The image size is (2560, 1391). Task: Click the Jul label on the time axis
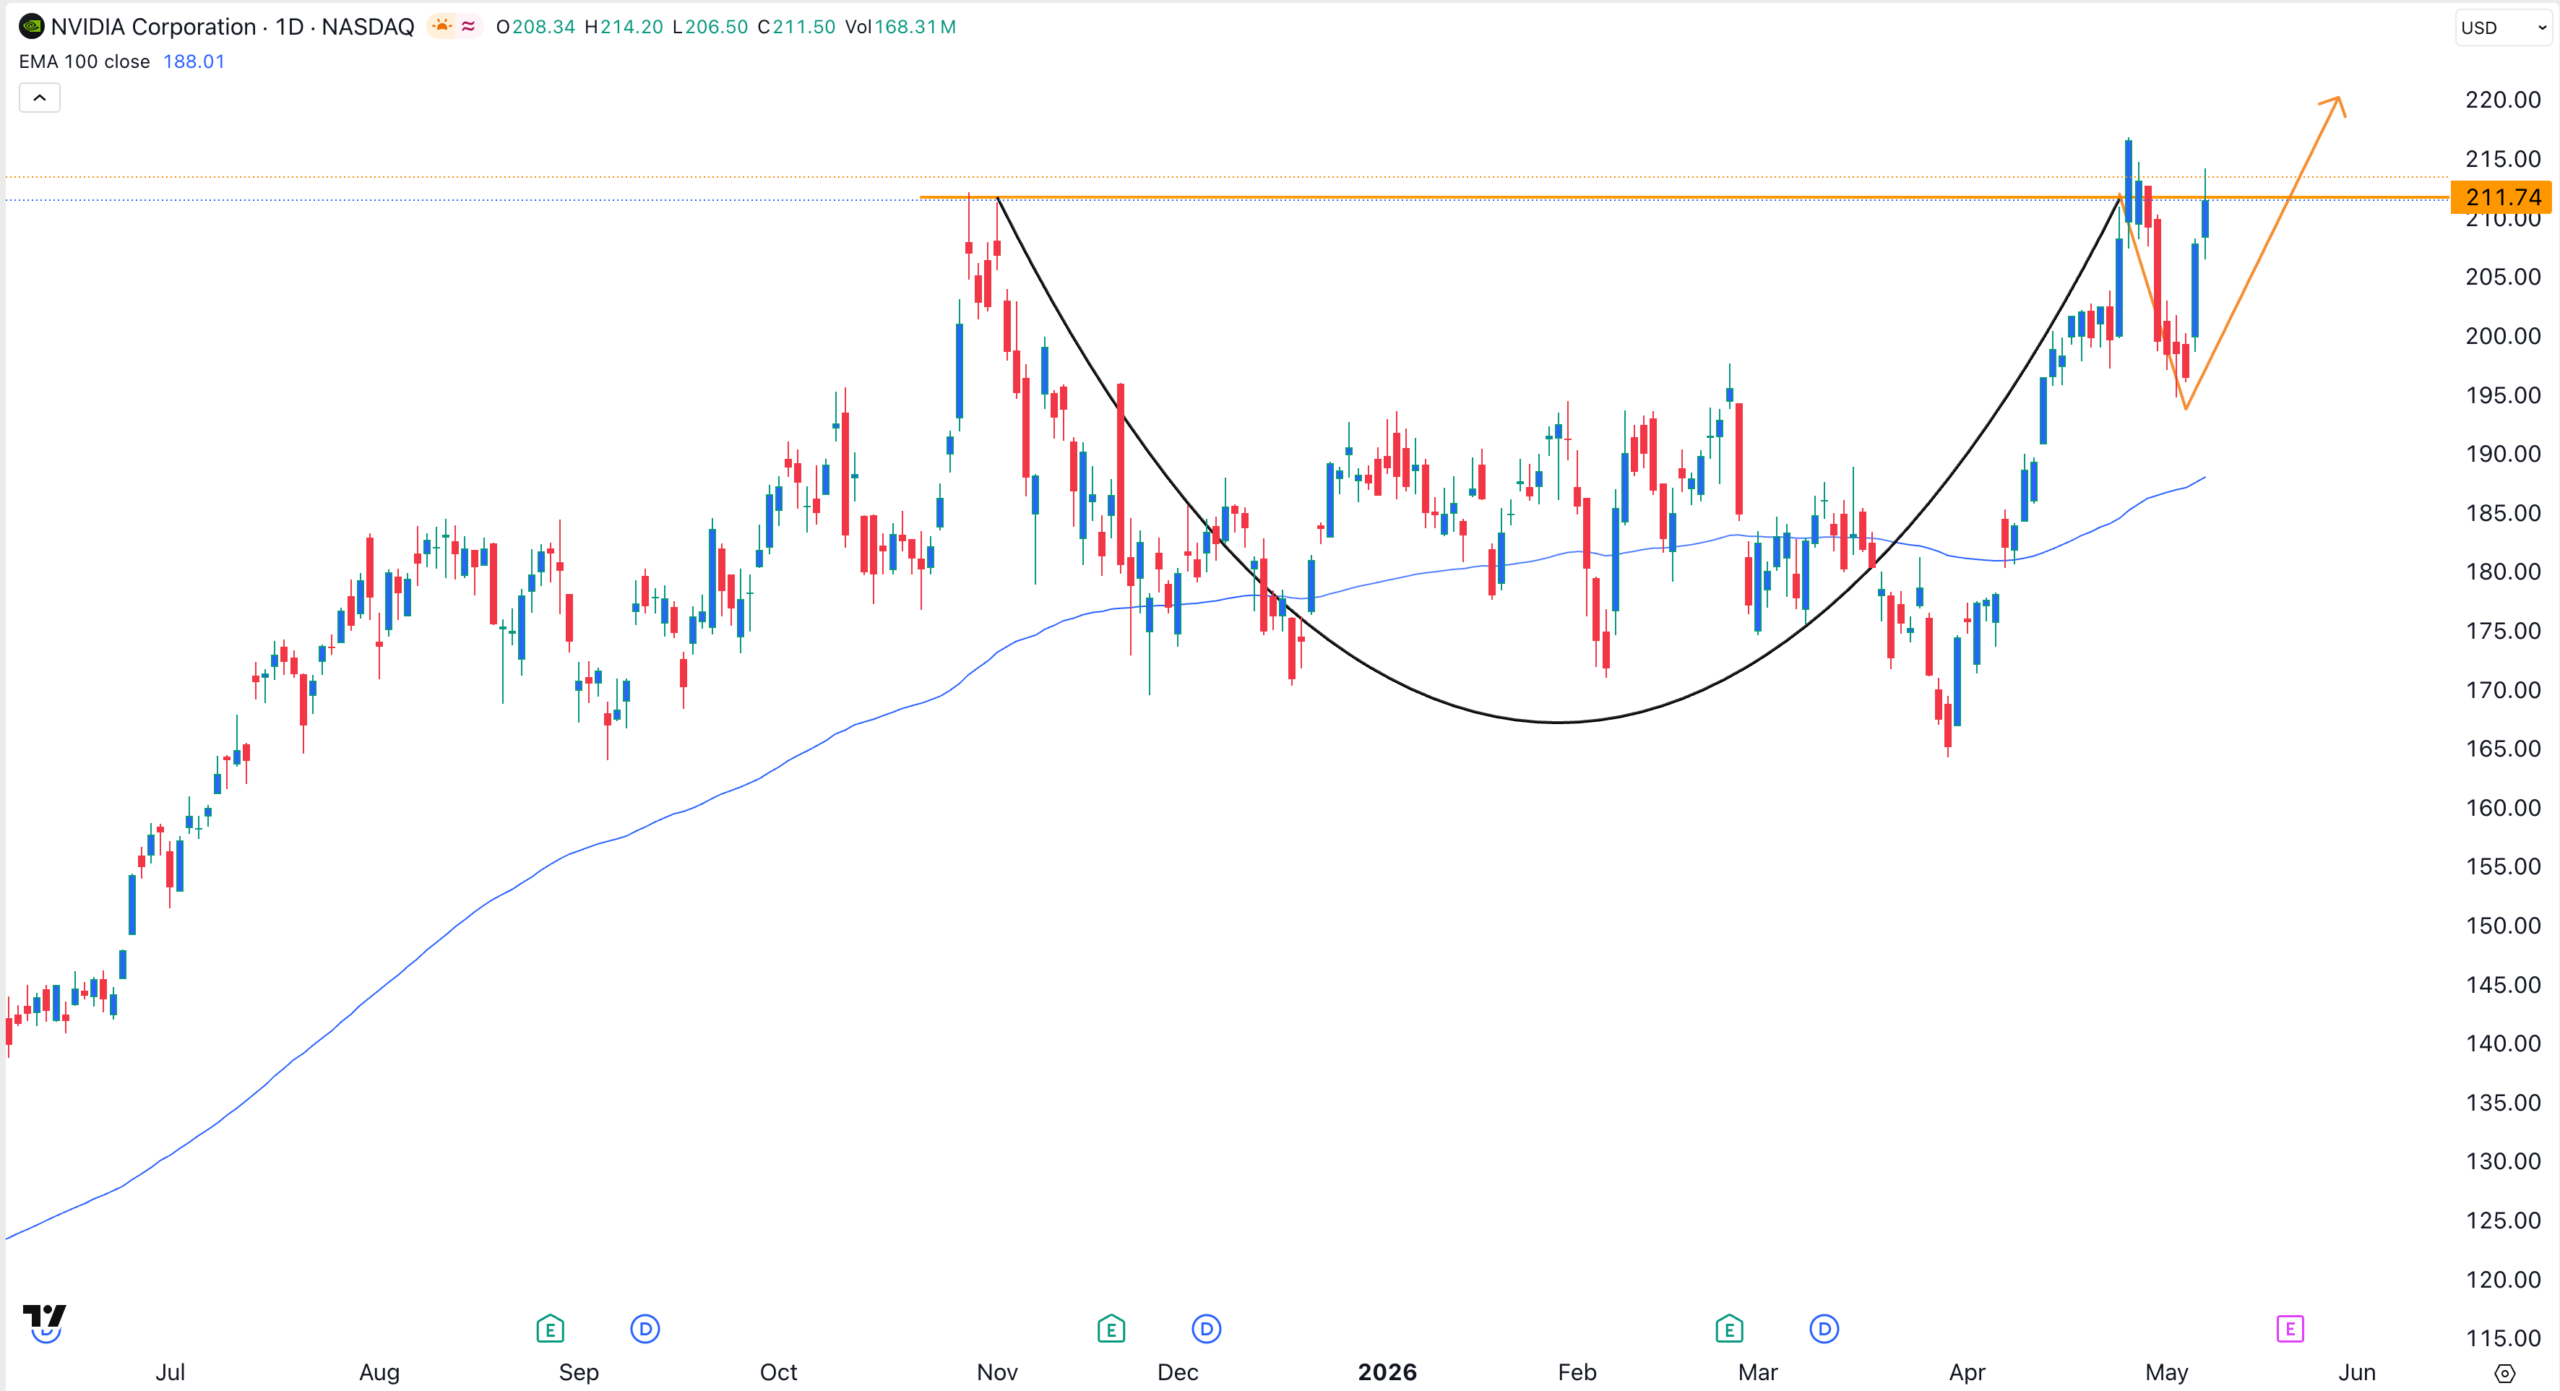pyautogui.click(x=170, y=1372)
